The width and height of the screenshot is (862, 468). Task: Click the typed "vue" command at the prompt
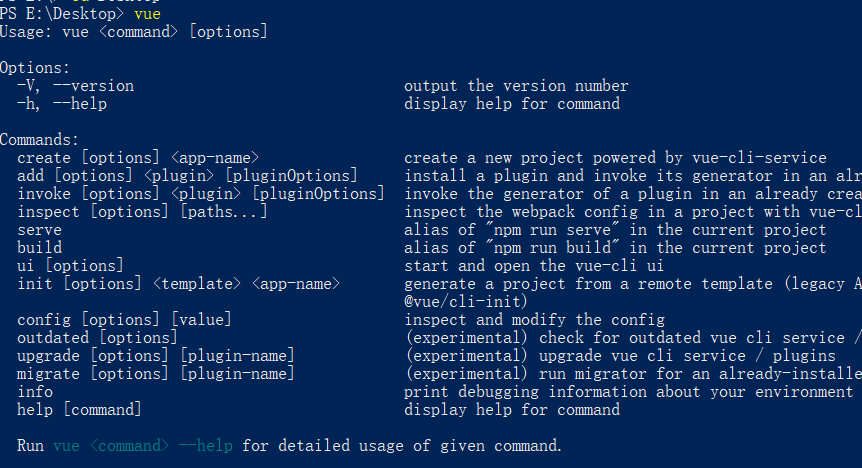pos(146,15)
